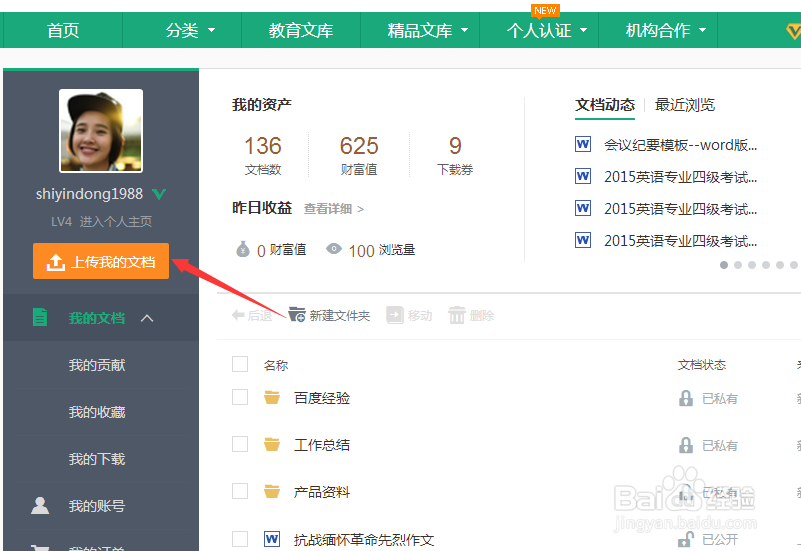Click the user profile avatar photo
Screen dimensions: 801x551
click(101, 131)
